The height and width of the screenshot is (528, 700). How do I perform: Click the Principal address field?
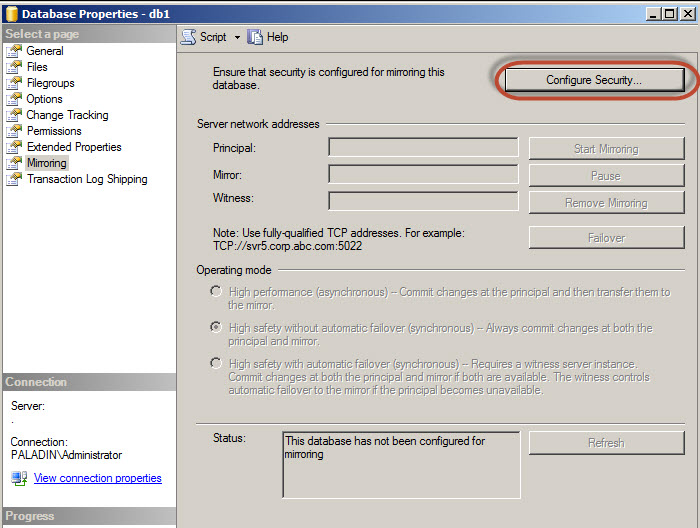(423, 147)
